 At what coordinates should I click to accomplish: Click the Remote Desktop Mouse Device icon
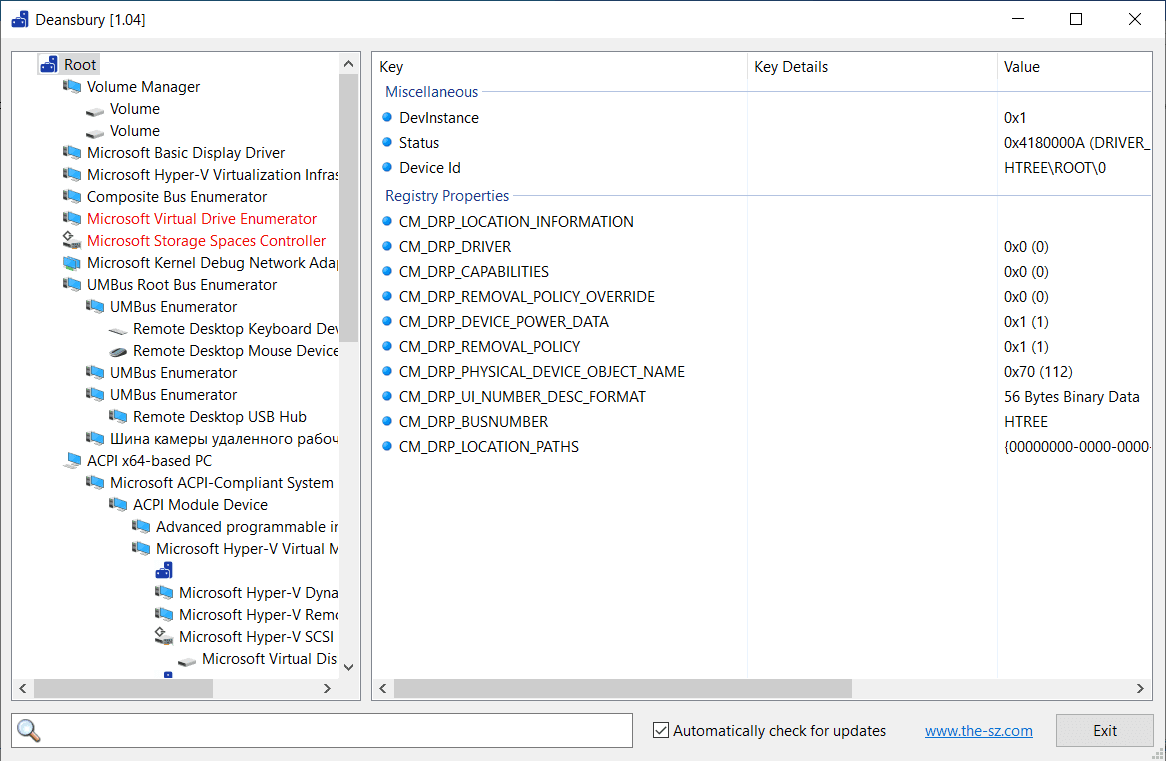point(118,351)
